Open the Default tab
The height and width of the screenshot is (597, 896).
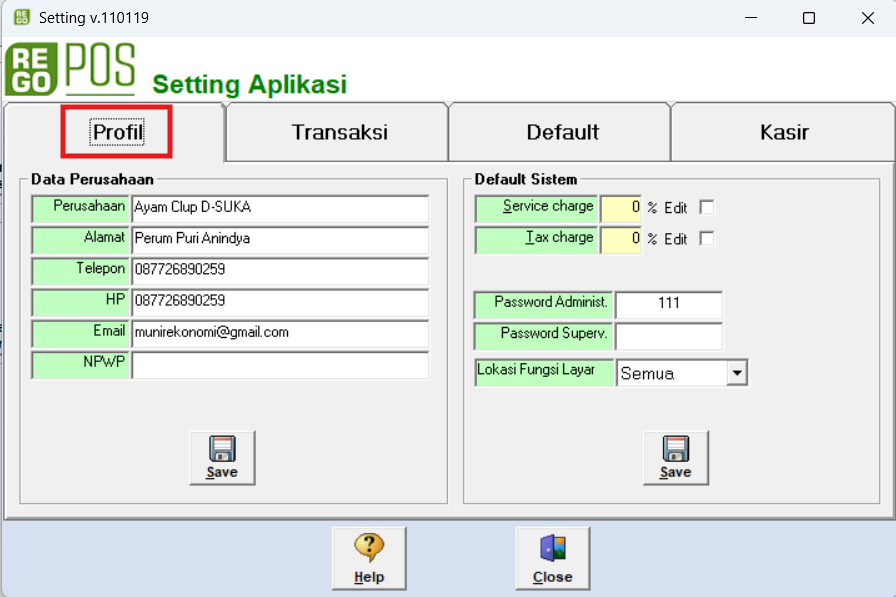(562, 132)
